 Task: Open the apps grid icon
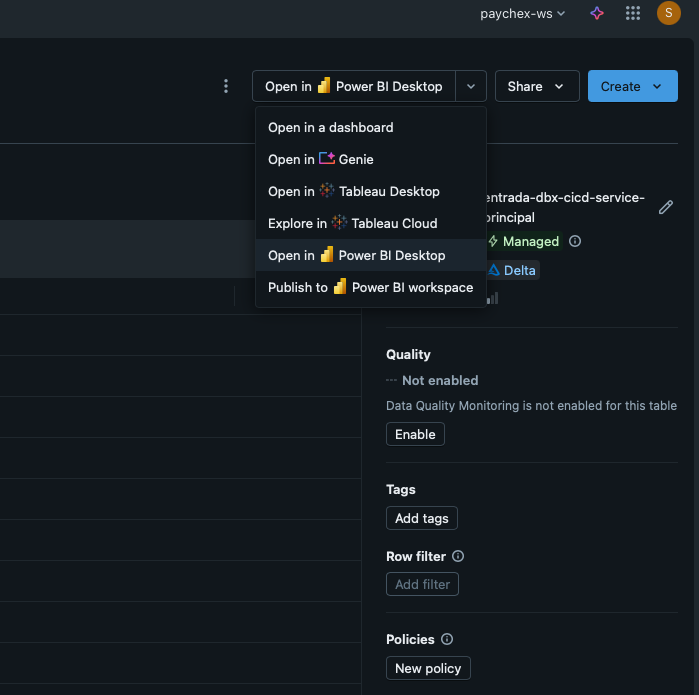click(x=632, y=13)
